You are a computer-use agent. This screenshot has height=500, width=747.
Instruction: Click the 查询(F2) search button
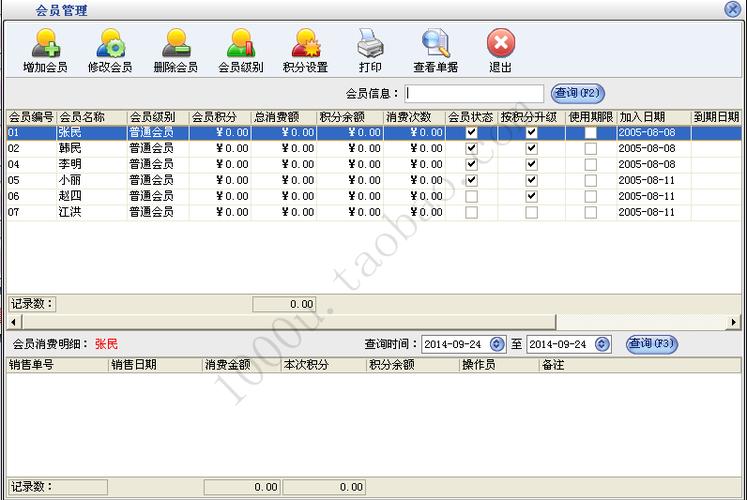coord(577,93)
